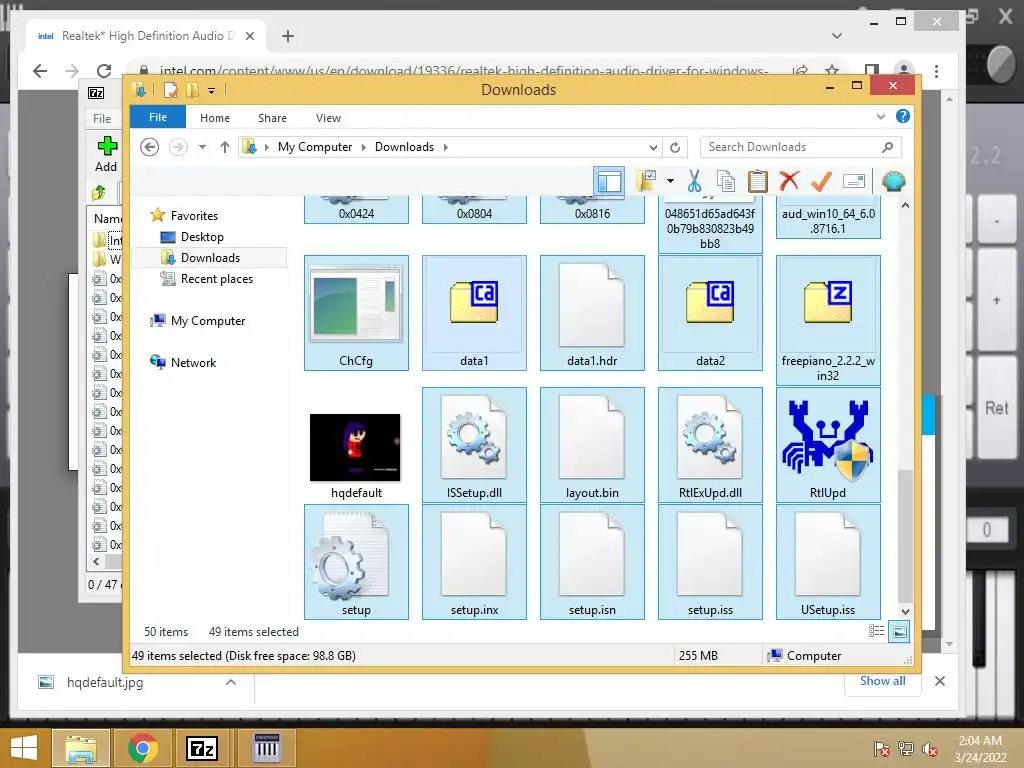The image size is (1024, 768).
Task: Open address bar history dropdown
Action: point(653,147)
